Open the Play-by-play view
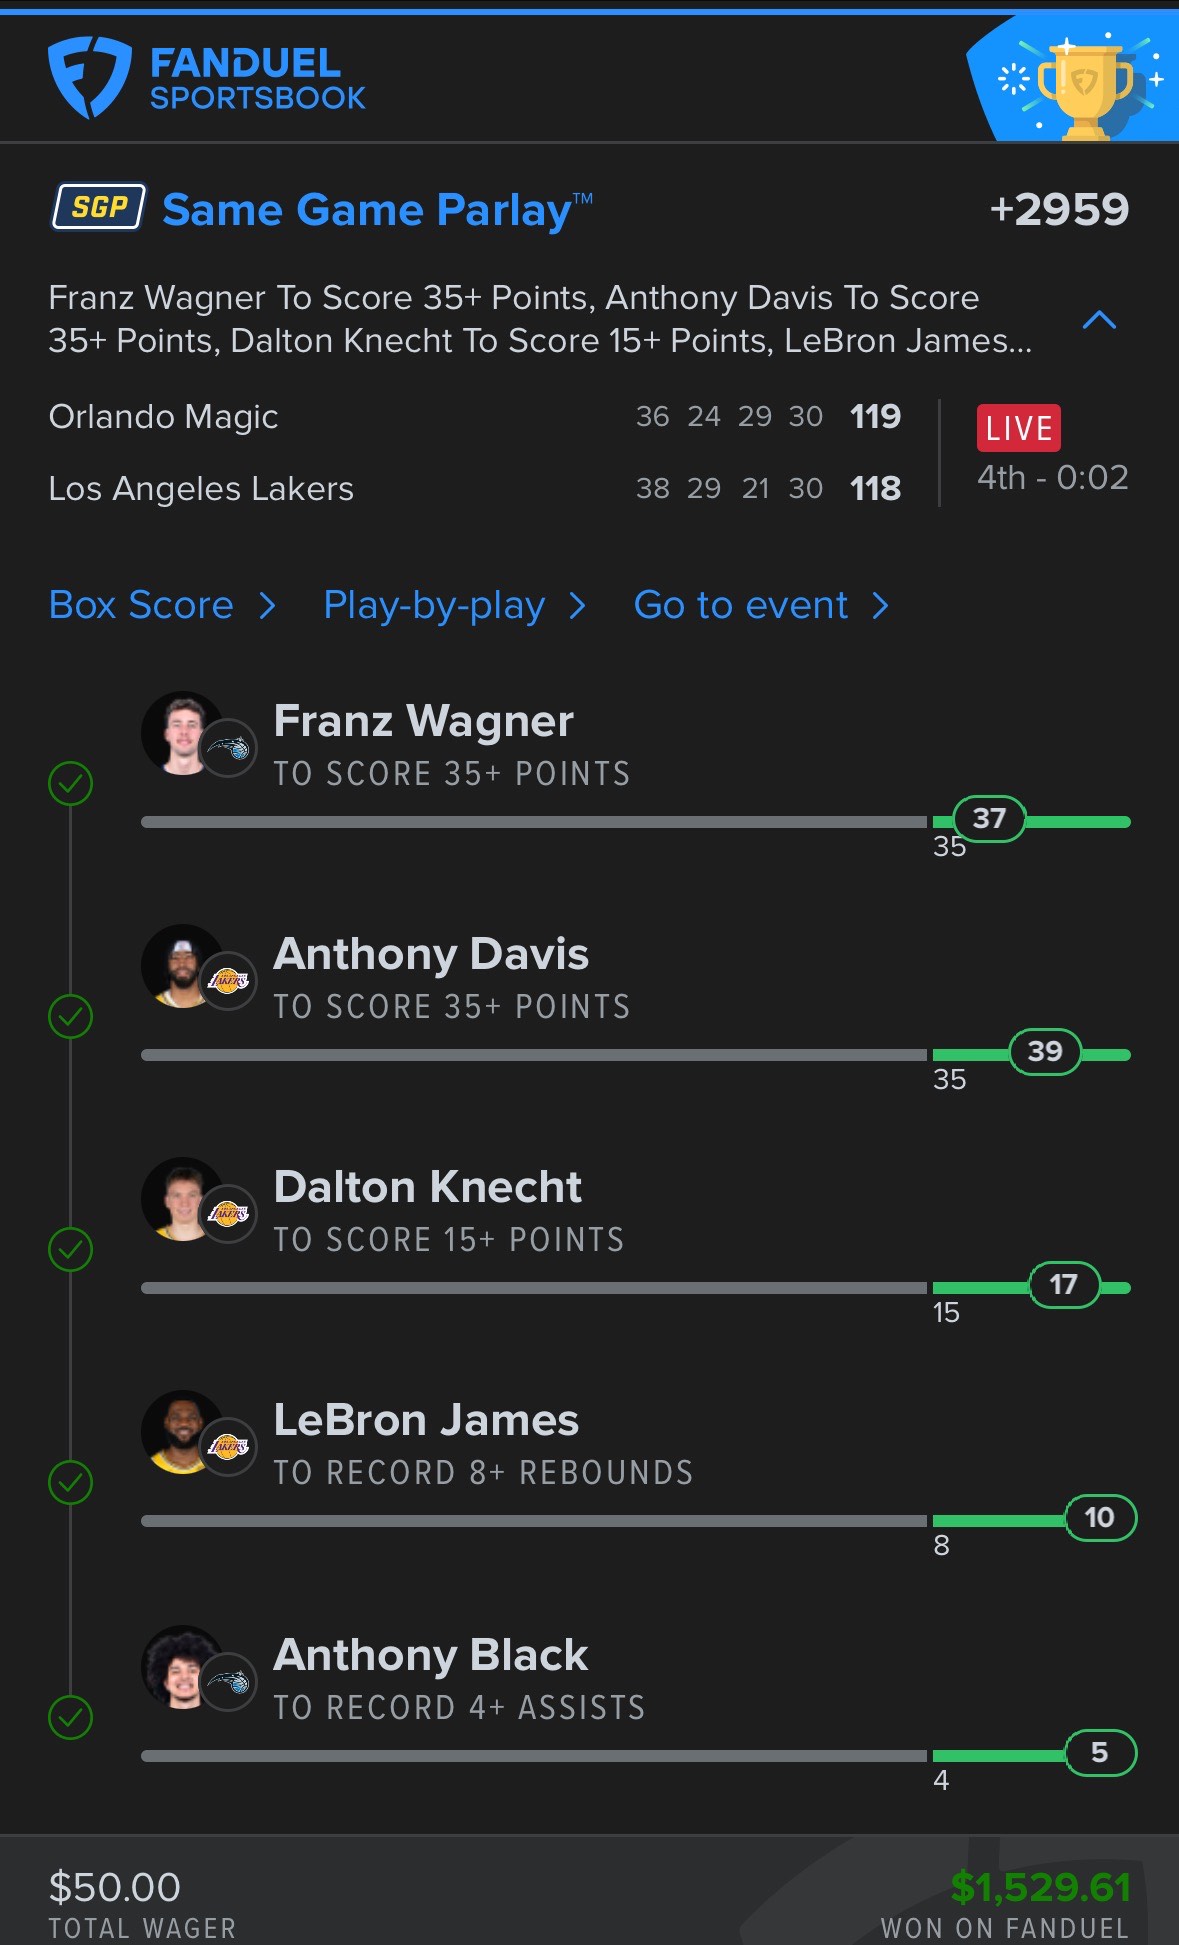The width and height of the screenshot is (1179, 1945). (434, 606)
